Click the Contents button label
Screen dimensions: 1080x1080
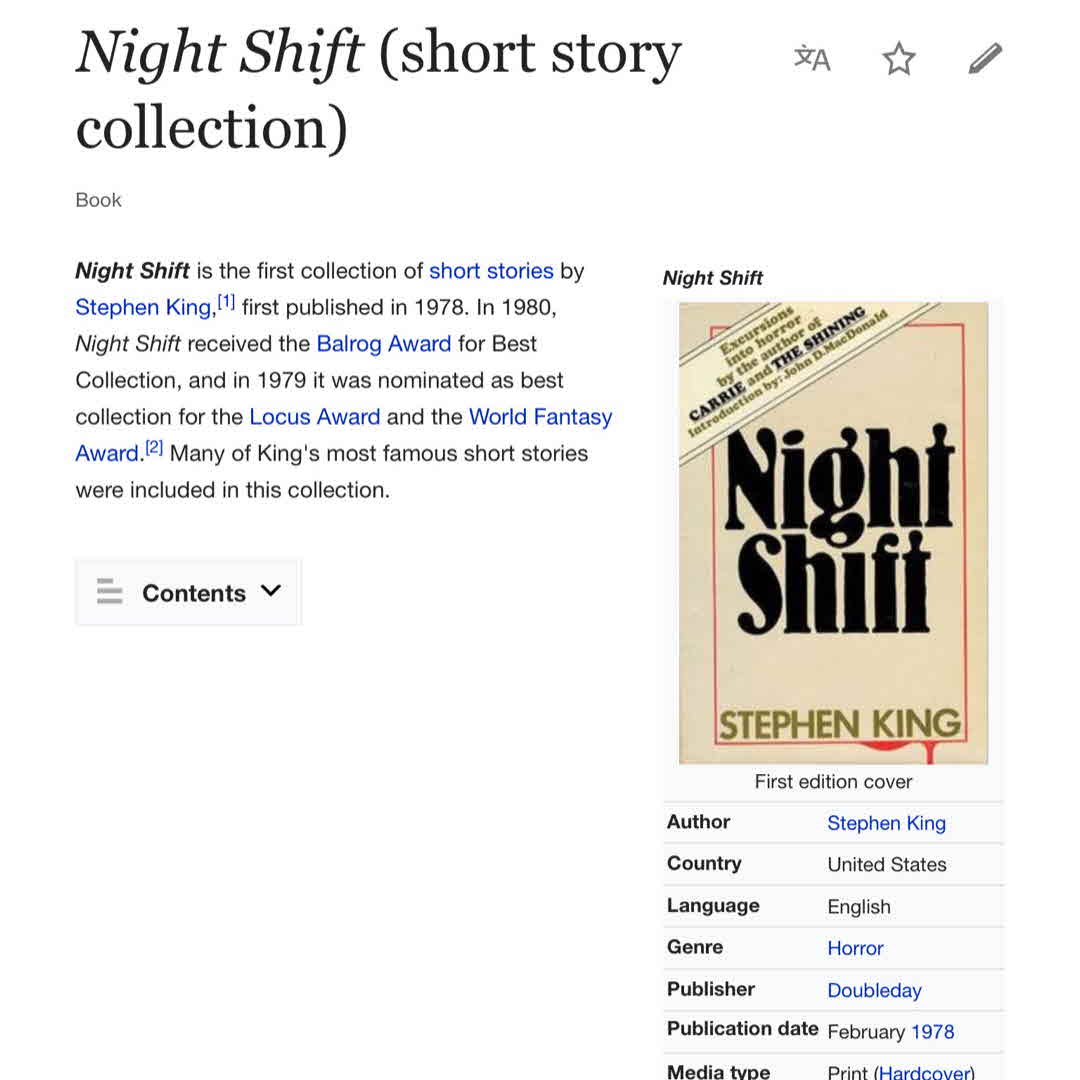(193, 593)
